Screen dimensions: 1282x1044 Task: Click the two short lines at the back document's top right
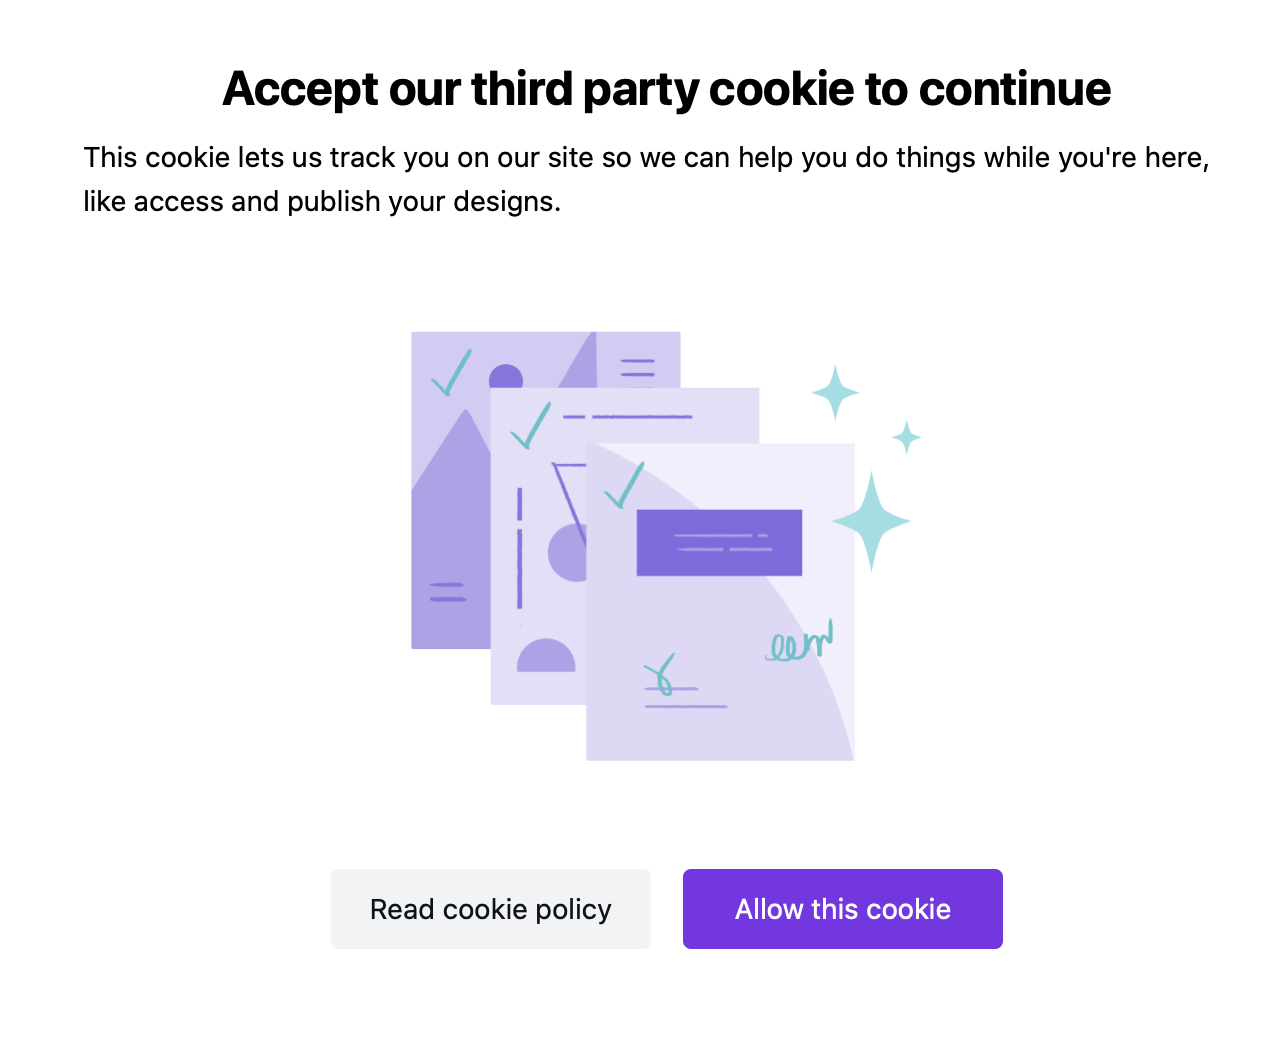[x=637, y=367]
